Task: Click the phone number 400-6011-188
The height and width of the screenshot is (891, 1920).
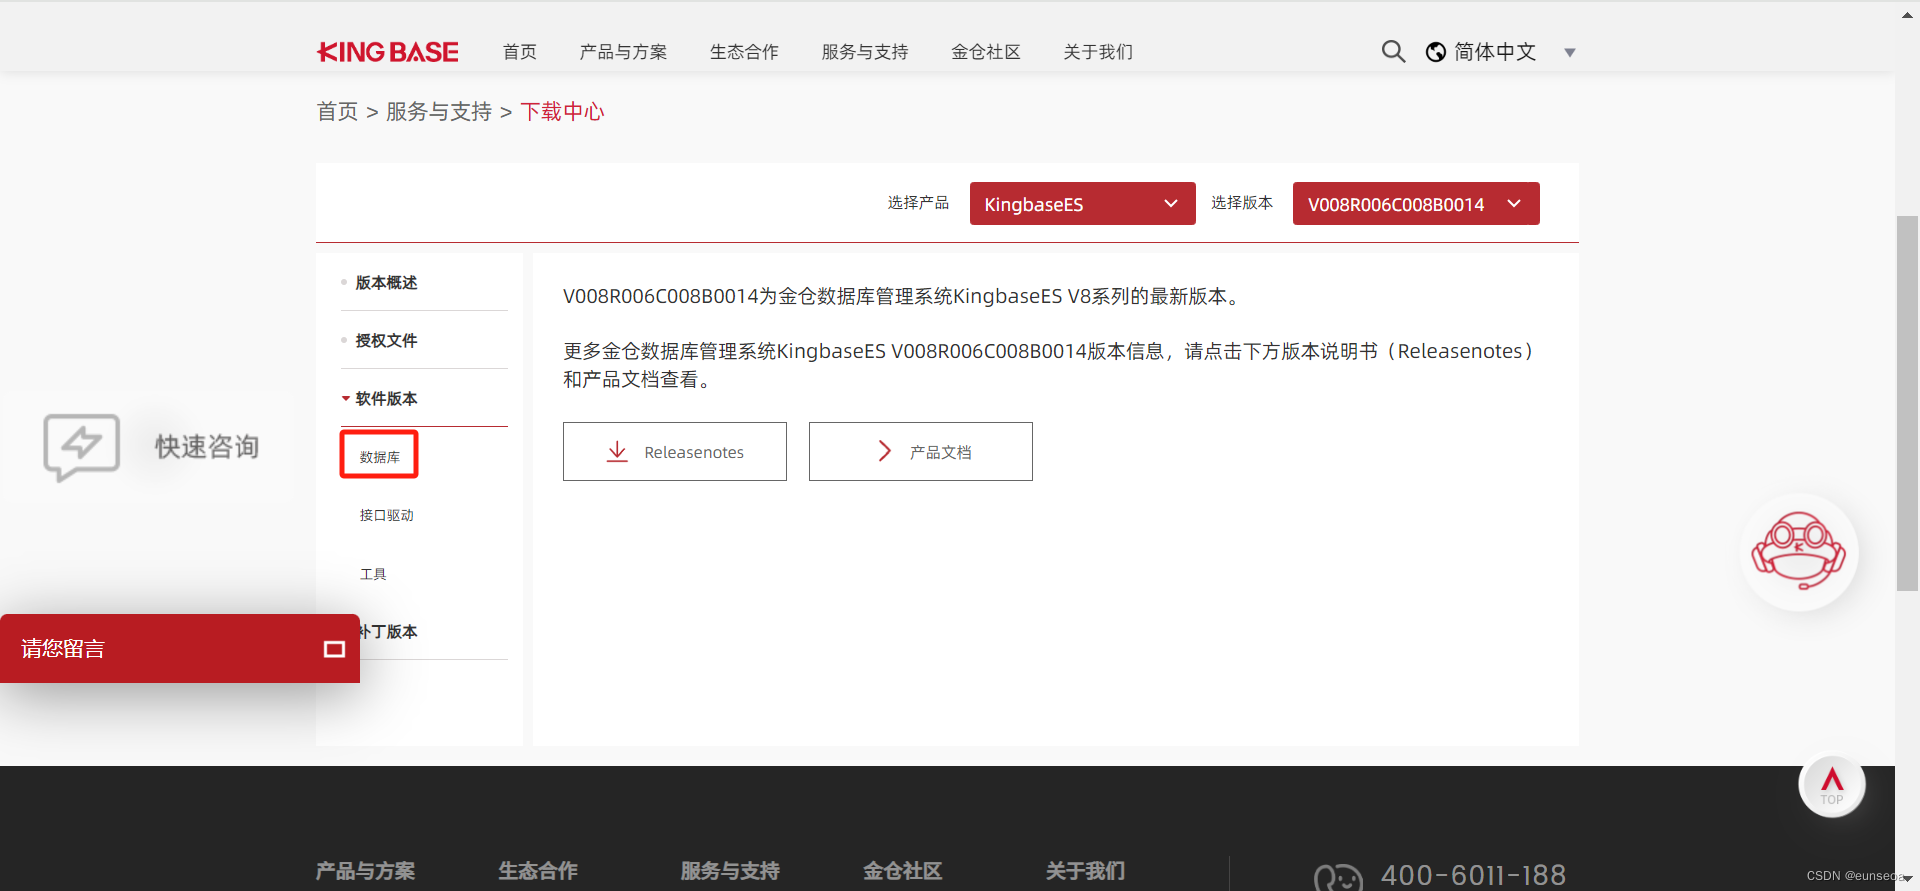Action: [1473, 875]
